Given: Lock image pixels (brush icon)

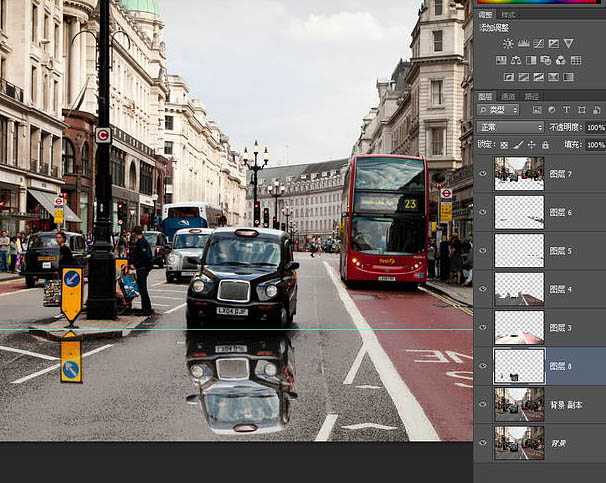Looking at the screenshot, I should 518,145.
